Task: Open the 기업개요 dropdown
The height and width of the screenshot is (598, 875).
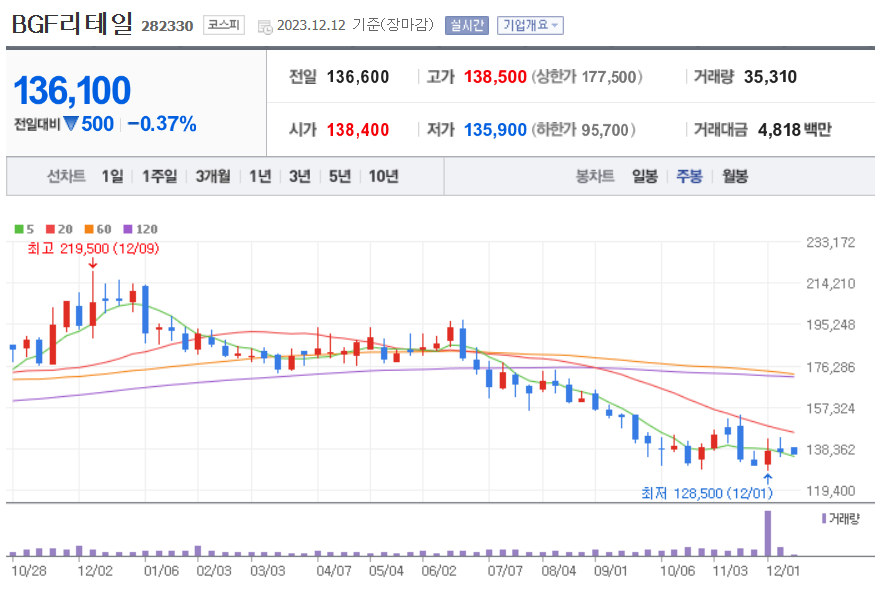Action: pyautogui.click(x=530, y=26)
